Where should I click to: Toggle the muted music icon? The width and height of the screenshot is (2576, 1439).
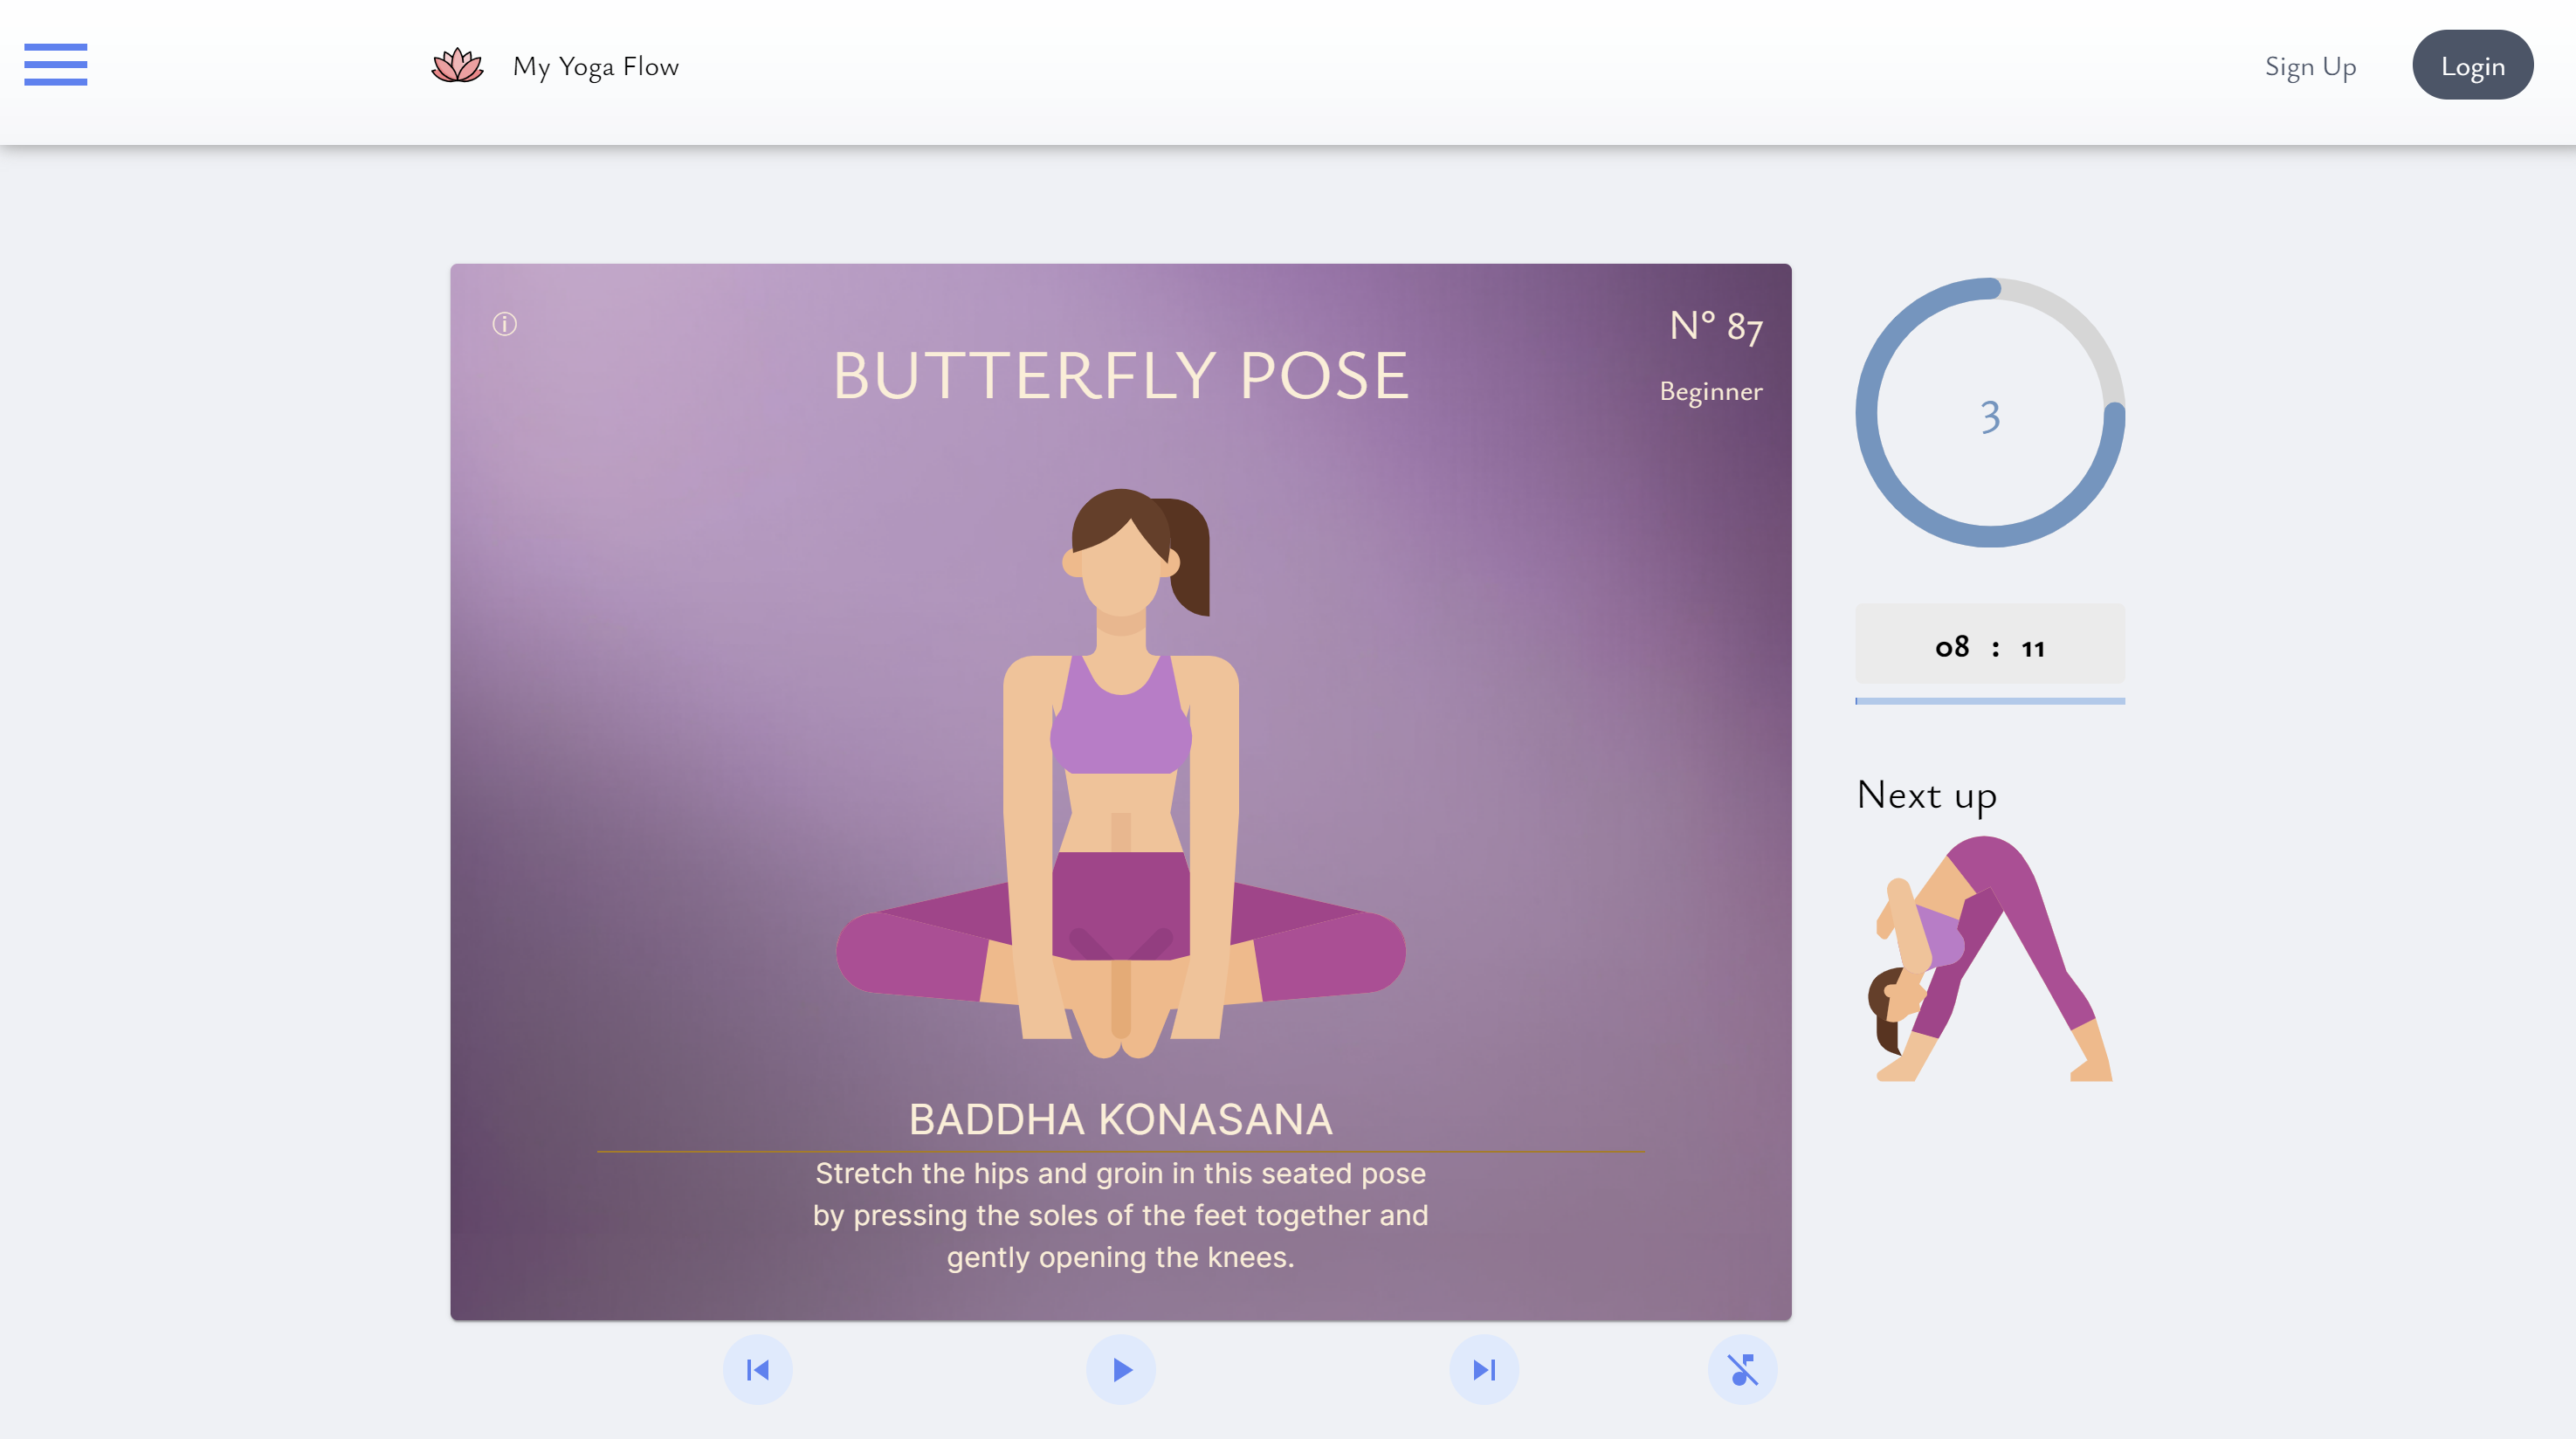pos(1741,1369)
